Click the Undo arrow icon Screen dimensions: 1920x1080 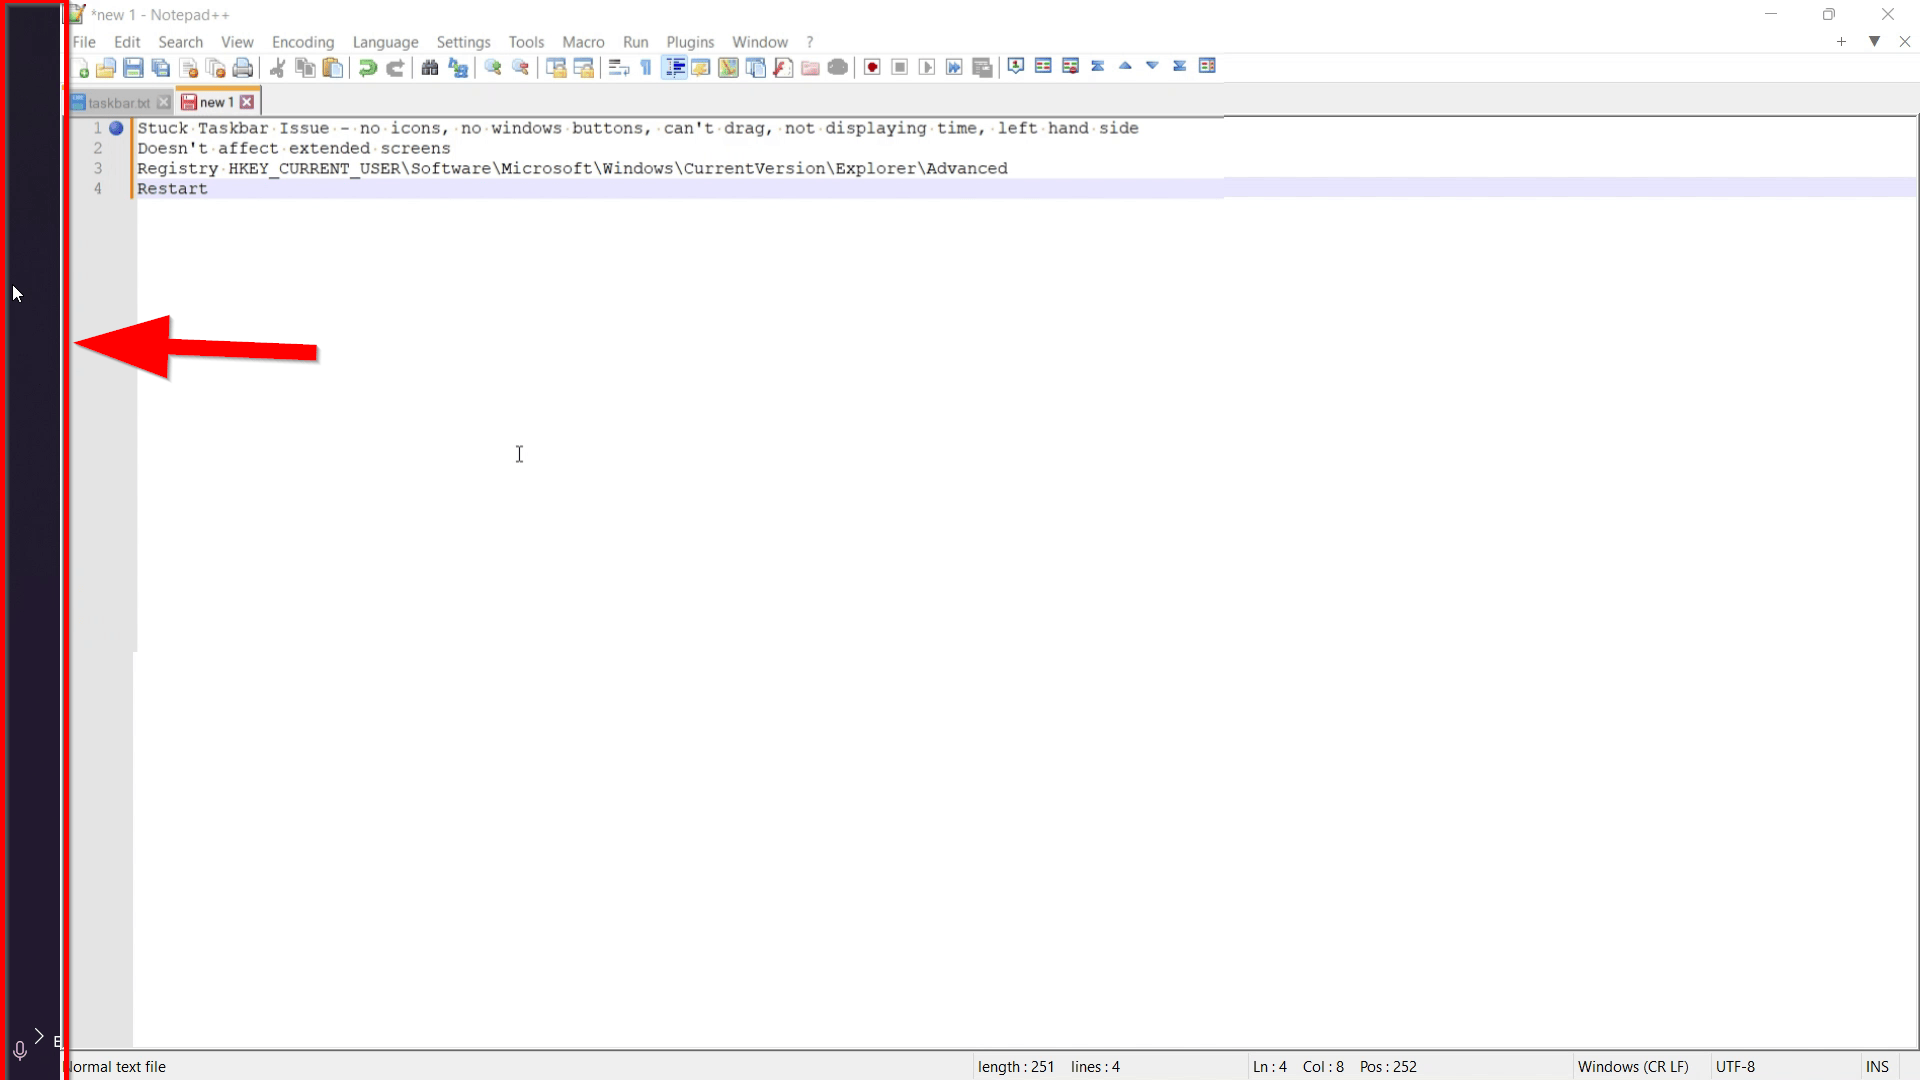367,67
